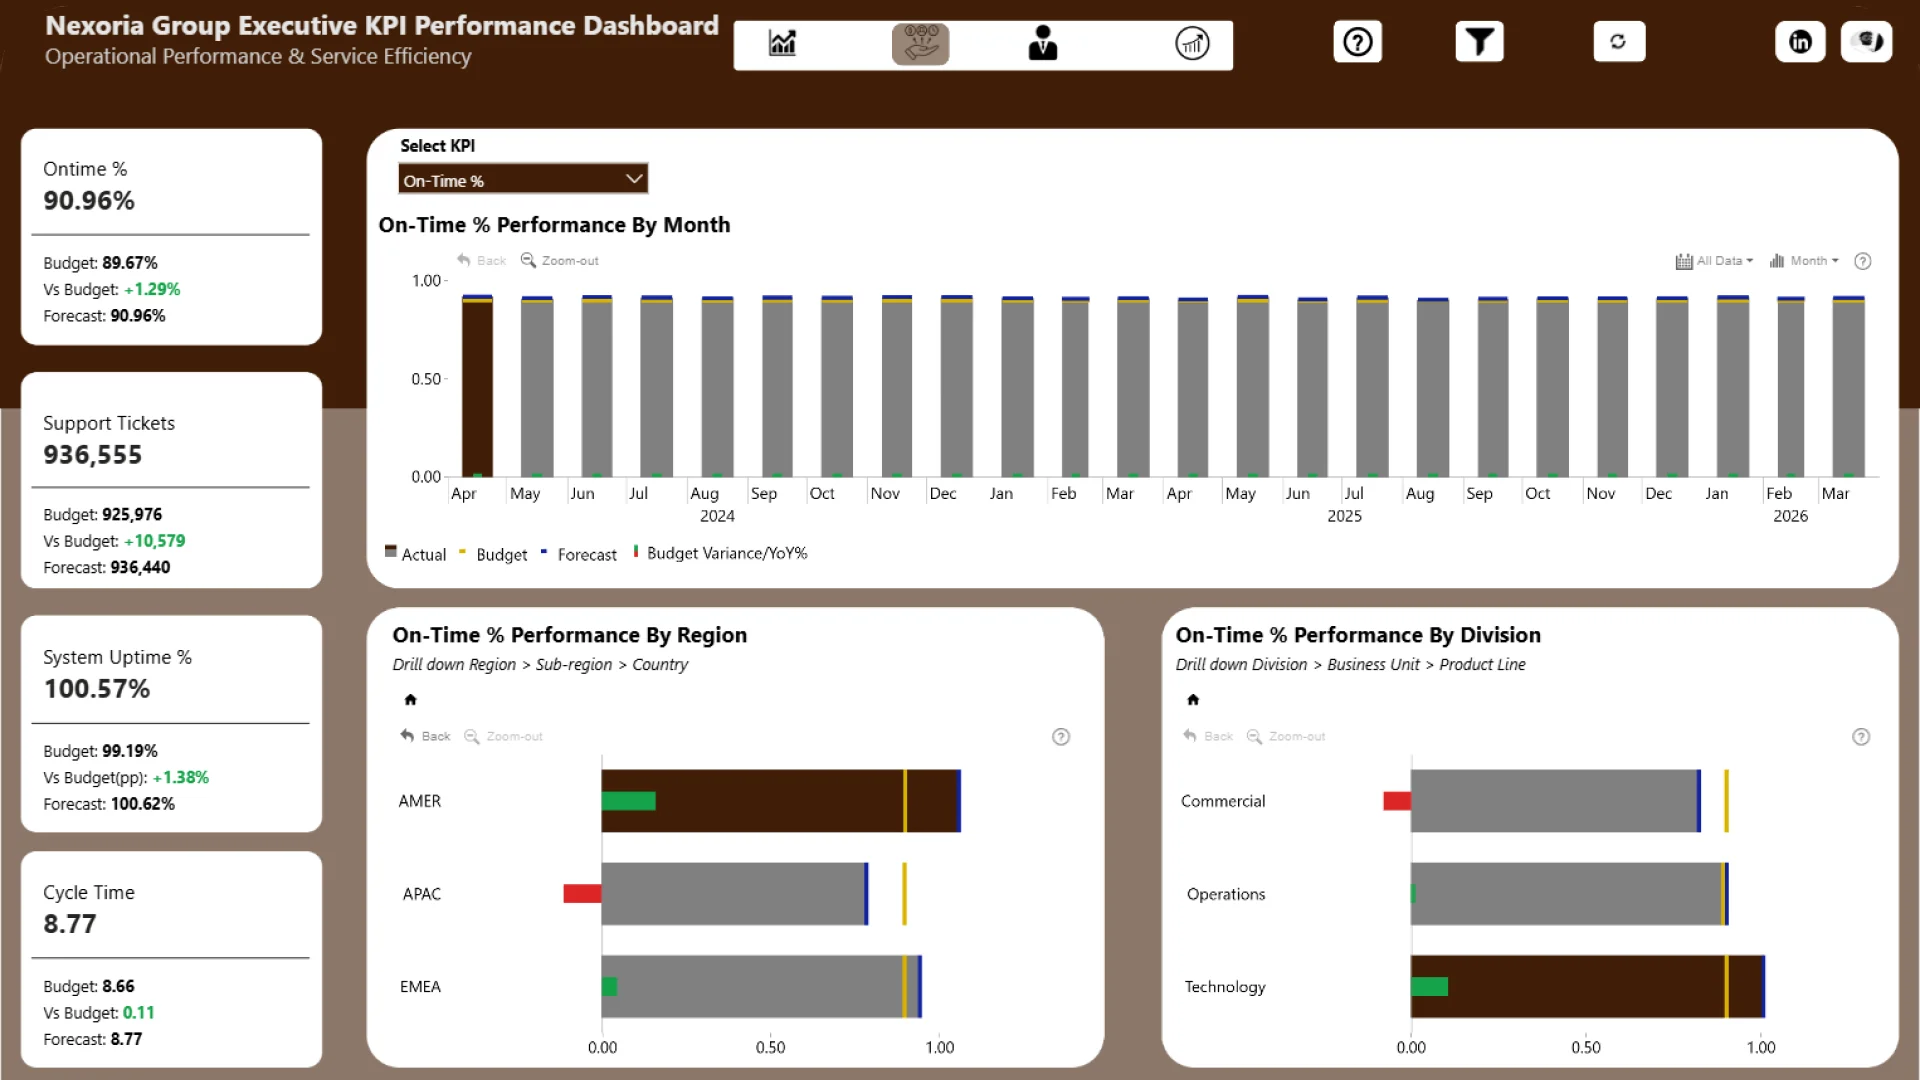This screenshot has height=1080, width=1920.
Task: Open the filter funnel icon
Action: [1479, 42]
